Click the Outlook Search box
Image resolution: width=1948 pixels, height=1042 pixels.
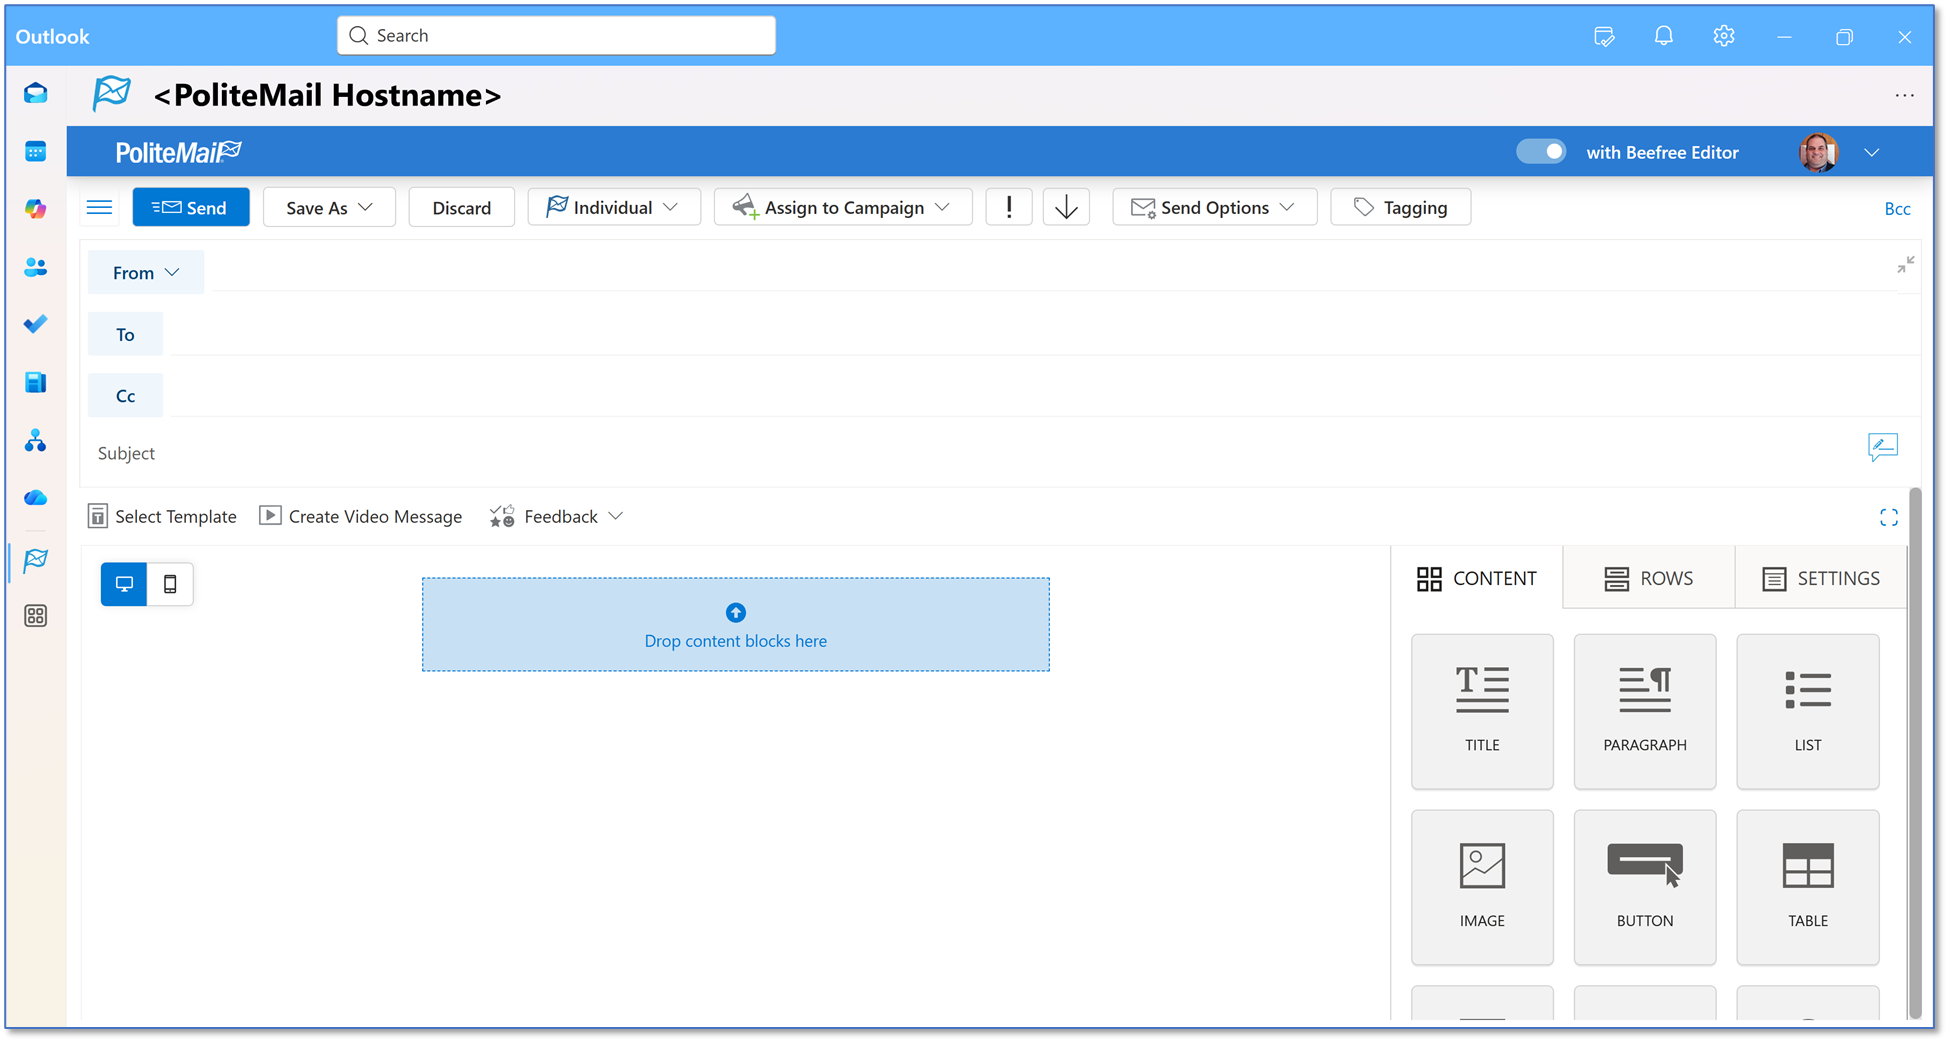(x=556, y=36)
